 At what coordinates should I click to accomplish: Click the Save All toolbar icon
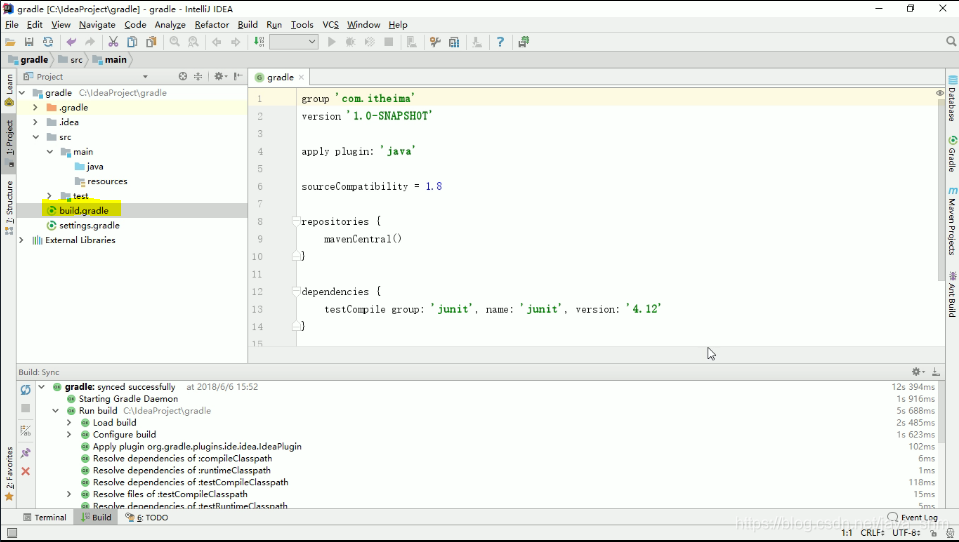[x=29, y=42]
